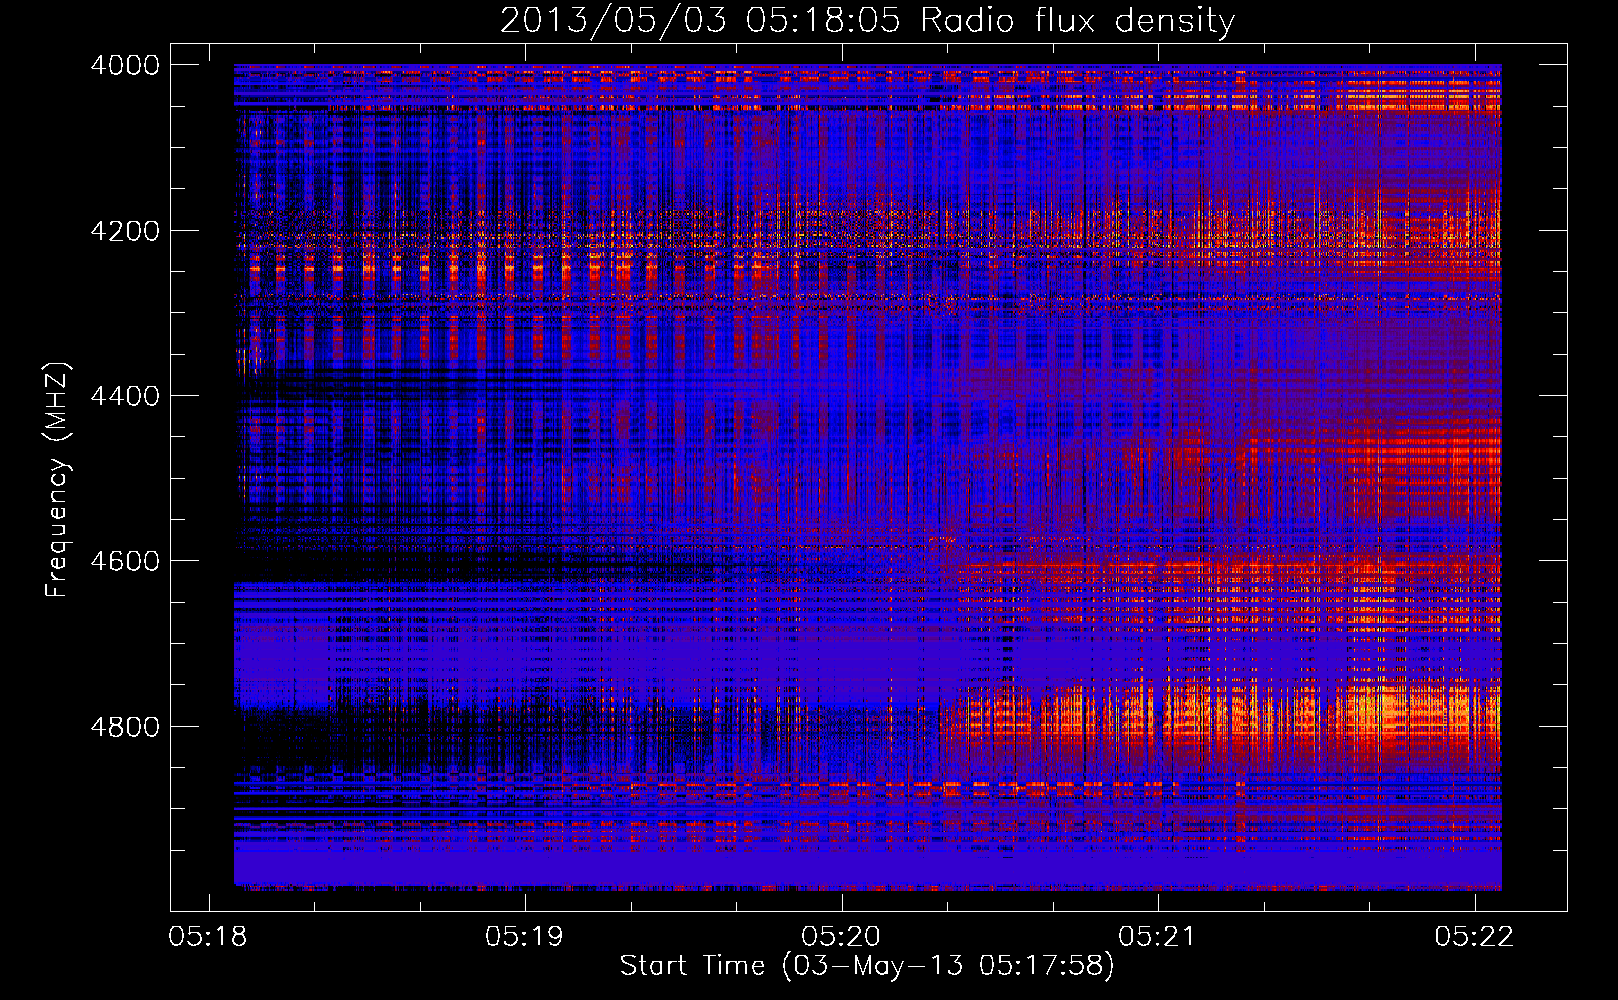
Task: Click the 05:20 time axis label
Action: [x=841, y=937]
